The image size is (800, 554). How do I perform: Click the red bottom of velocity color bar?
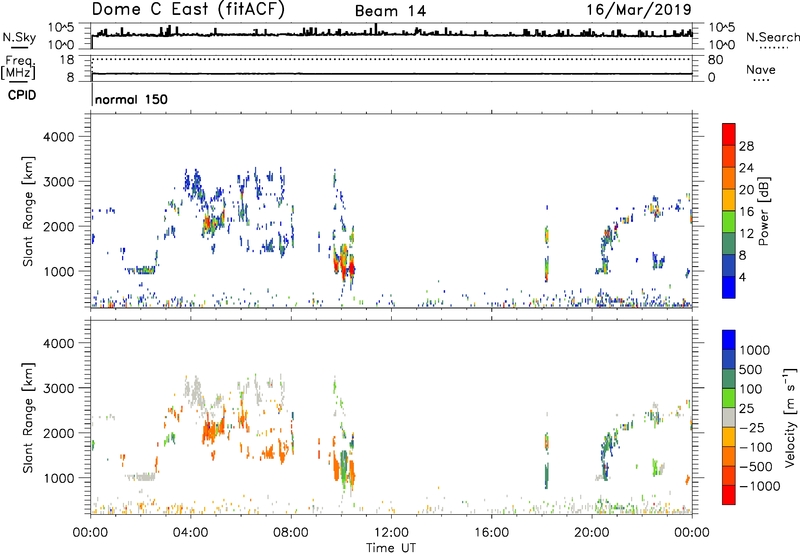729,495
